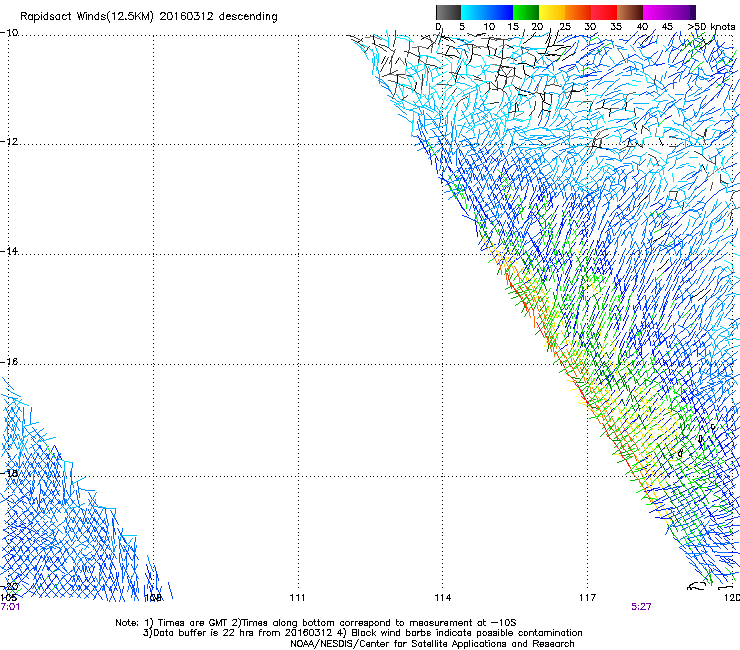Select the dark blue 10–15 knots segment
The height and width of the screenshot is (650, 740).
pos(500,12)
